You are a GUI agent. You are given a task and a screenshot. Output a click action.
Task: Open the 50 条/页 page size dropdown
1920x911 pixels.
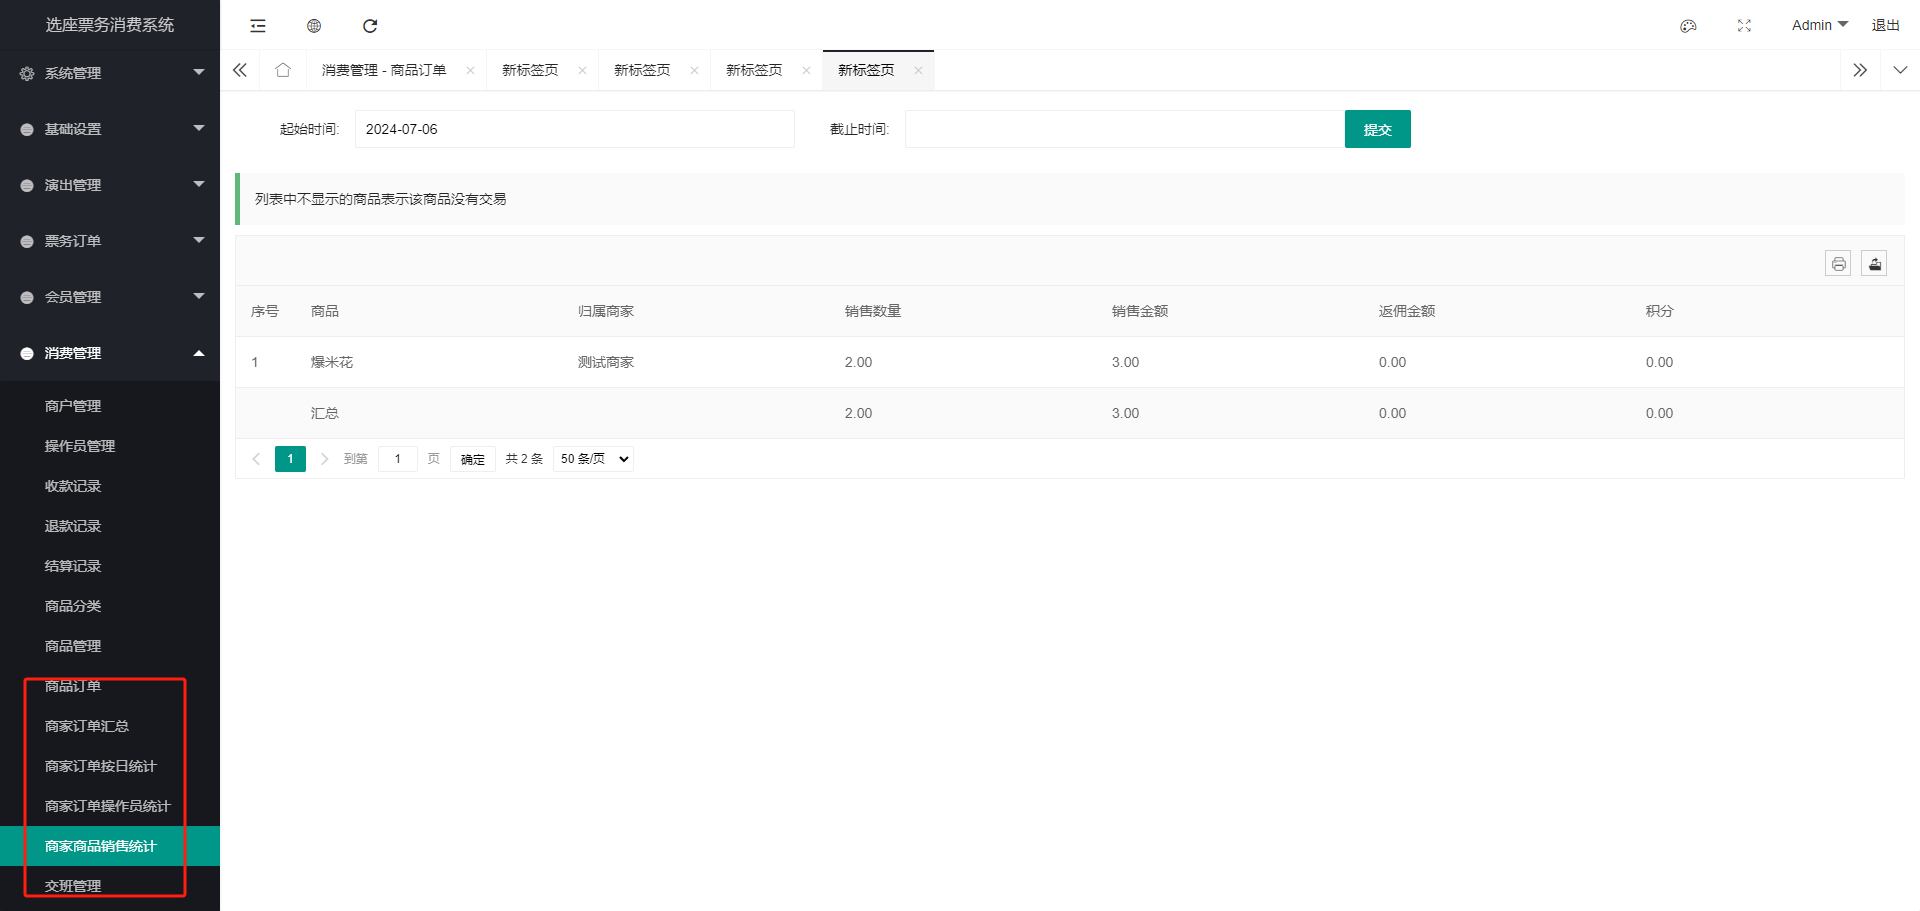pyautogui.click(x=594, y=459)
